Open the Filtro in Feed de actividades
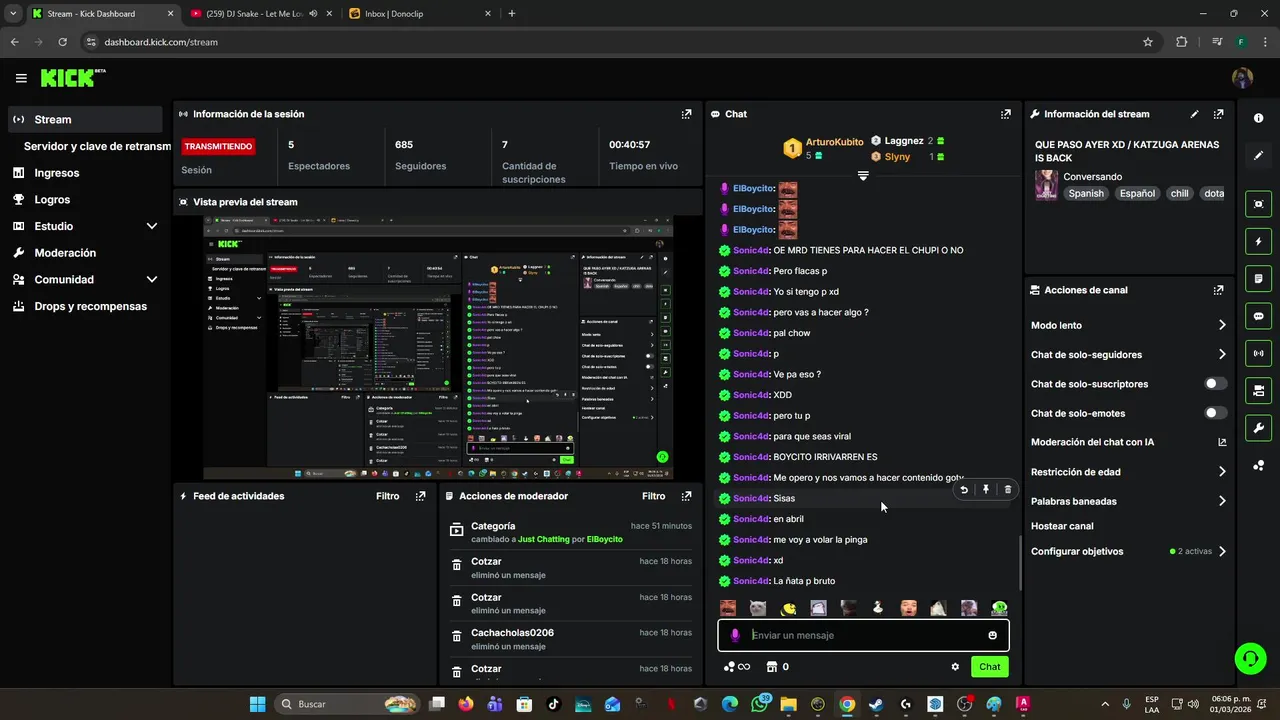The width and height of the screenshot is (1280, 720). (x=387, y=496)
